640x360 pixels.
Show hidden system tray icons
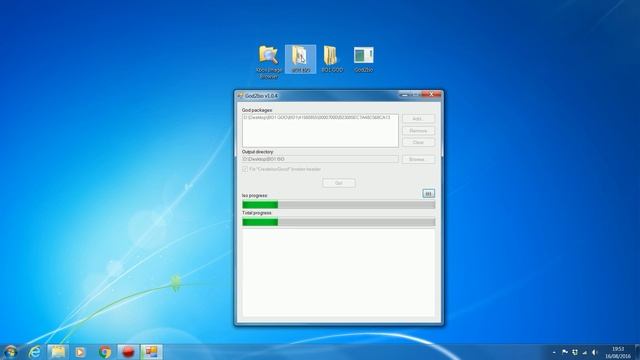pyautogui.click(x=554, y=352)
